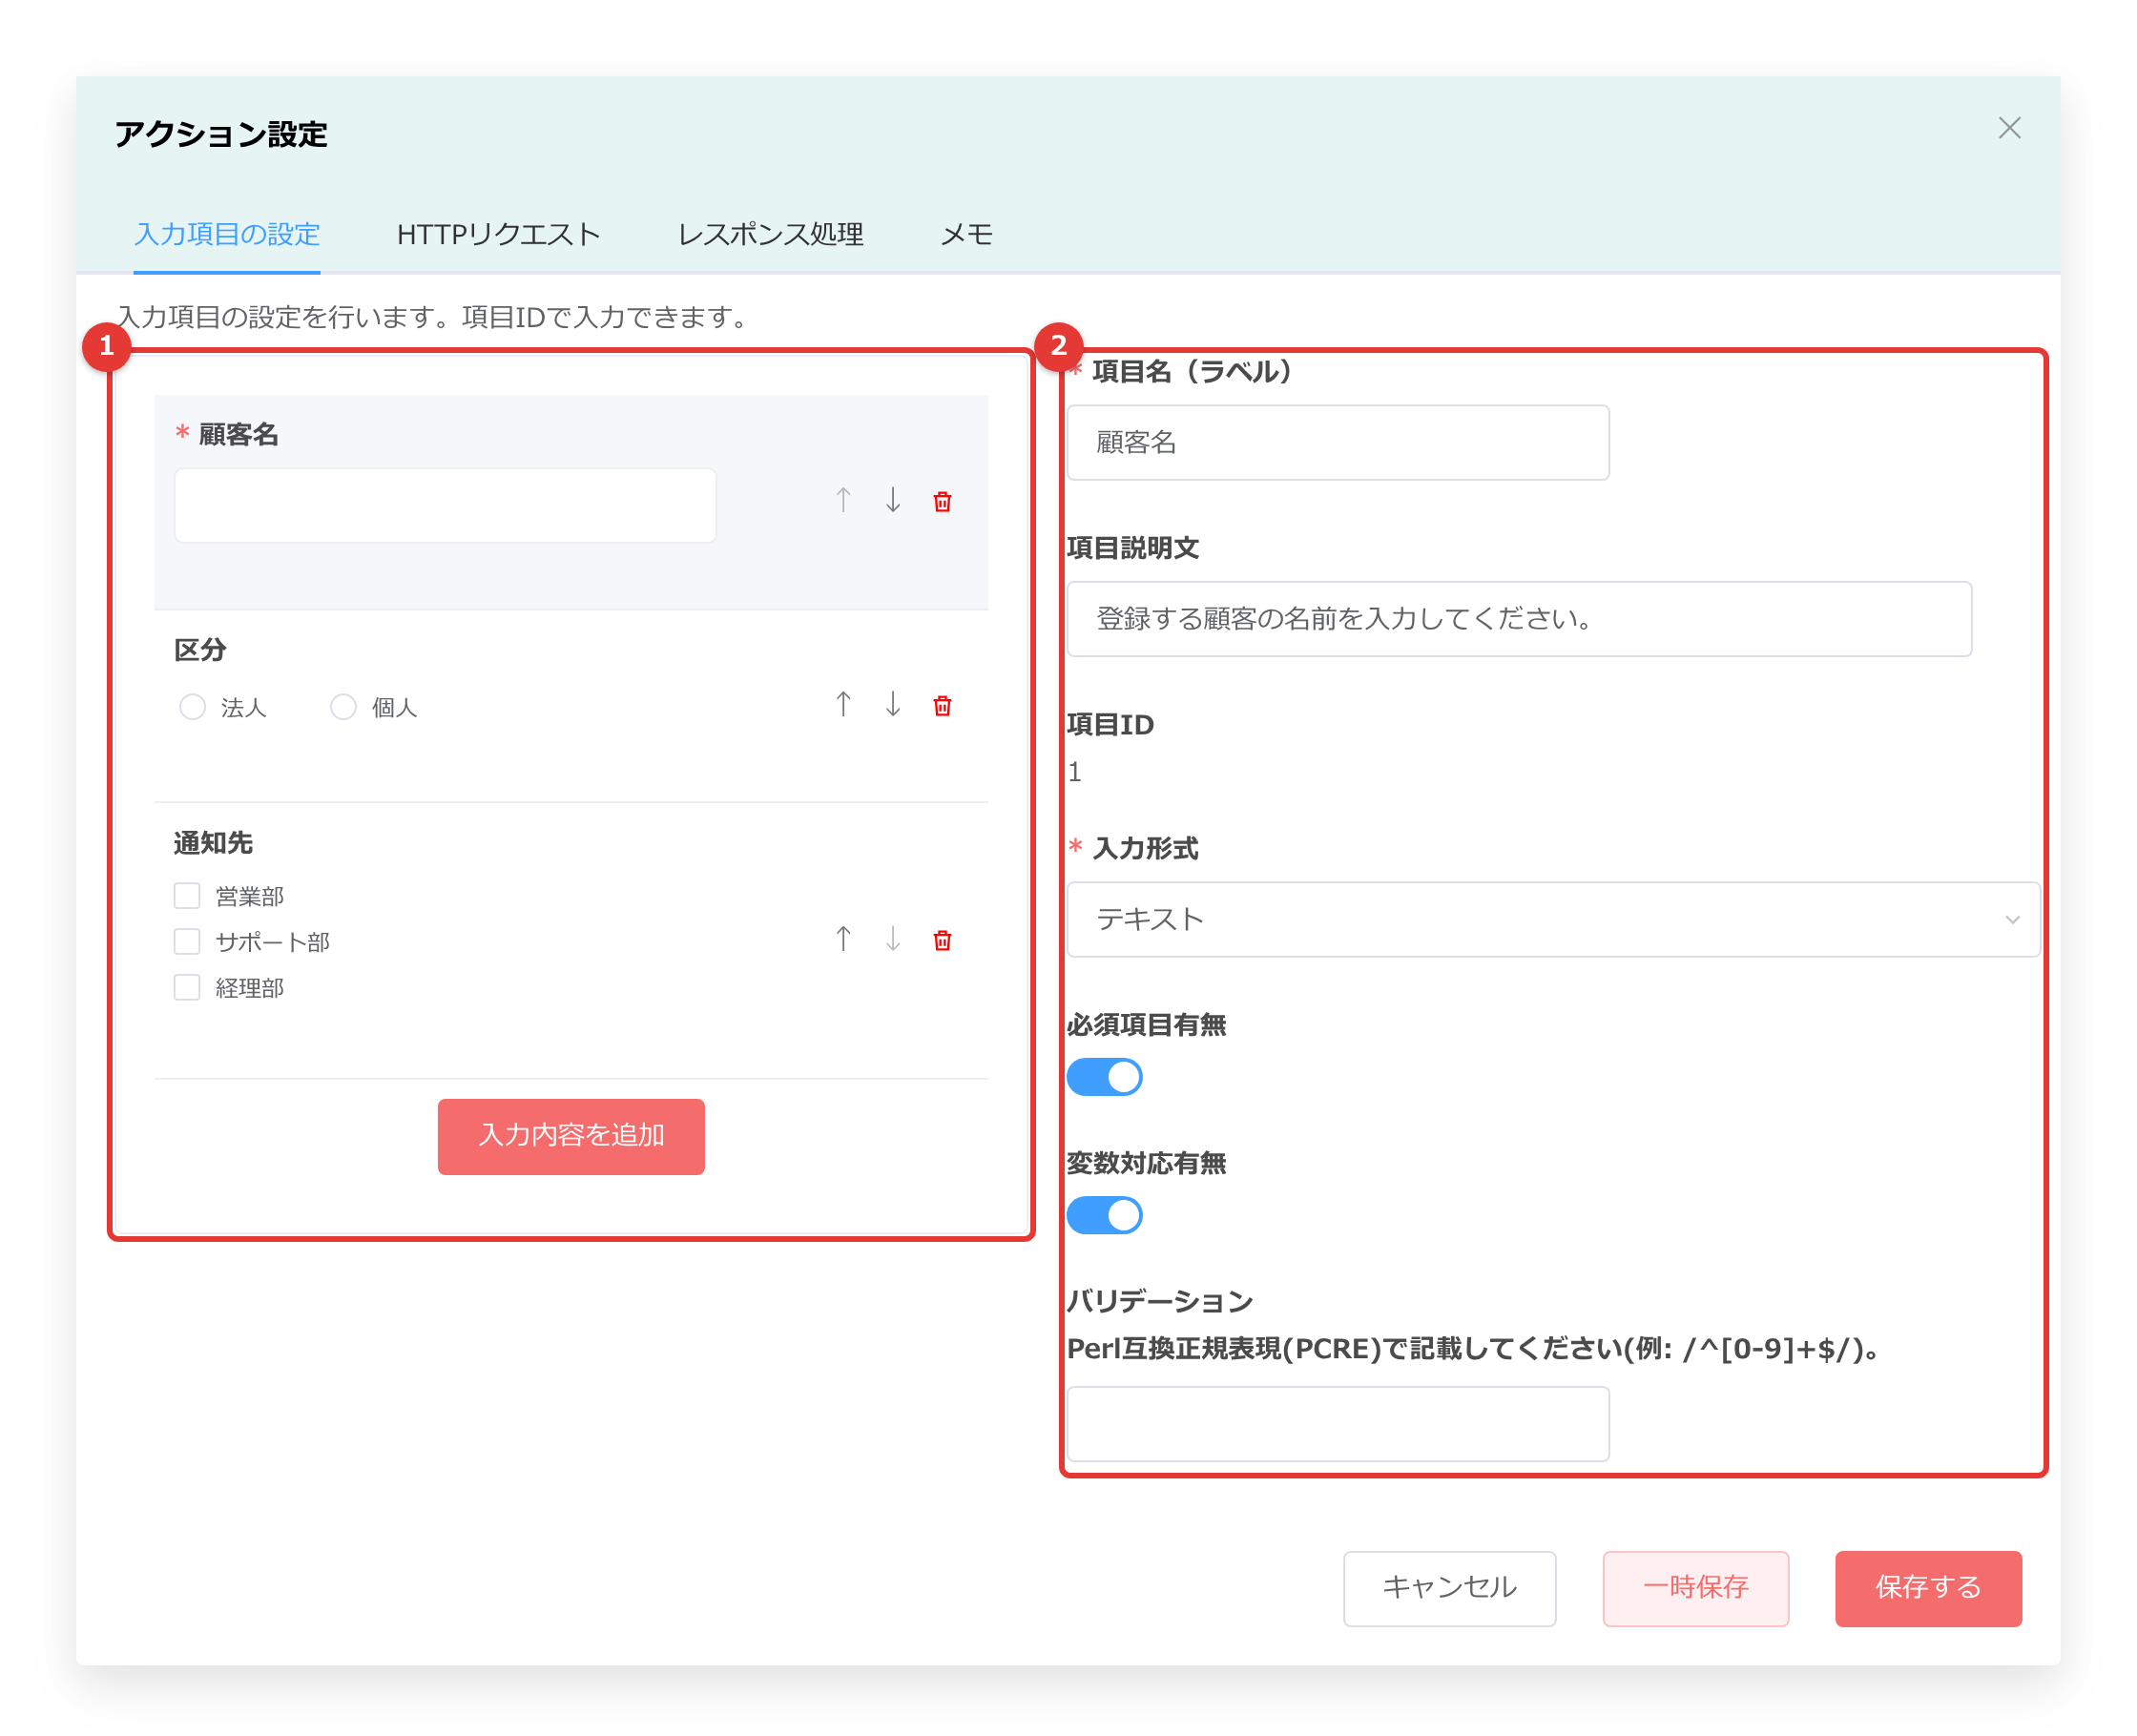Click the 入力内容を追加 button
The image size is (2137, 1736).
click(571, 1136)
